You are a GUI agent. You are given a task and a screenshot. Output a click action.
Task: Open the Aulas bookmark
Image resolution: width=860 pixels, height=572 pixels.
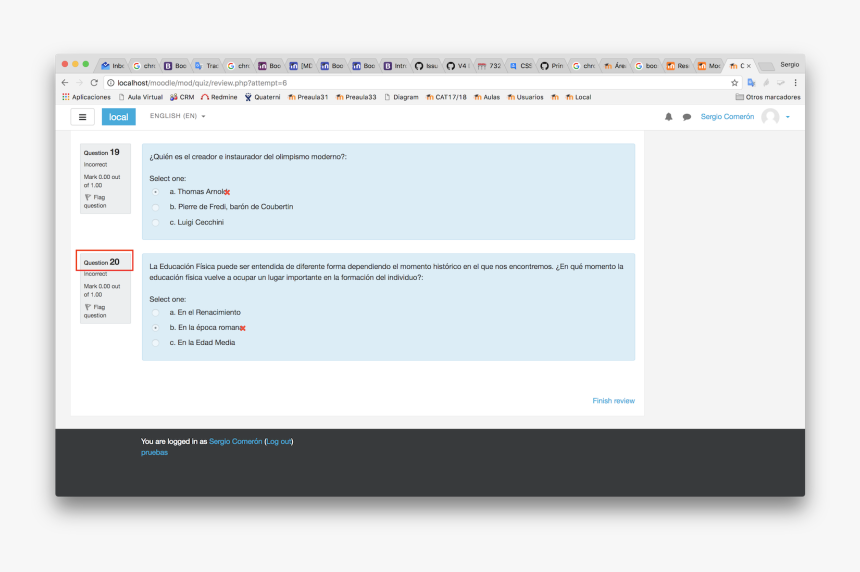[x=487, y=97]
